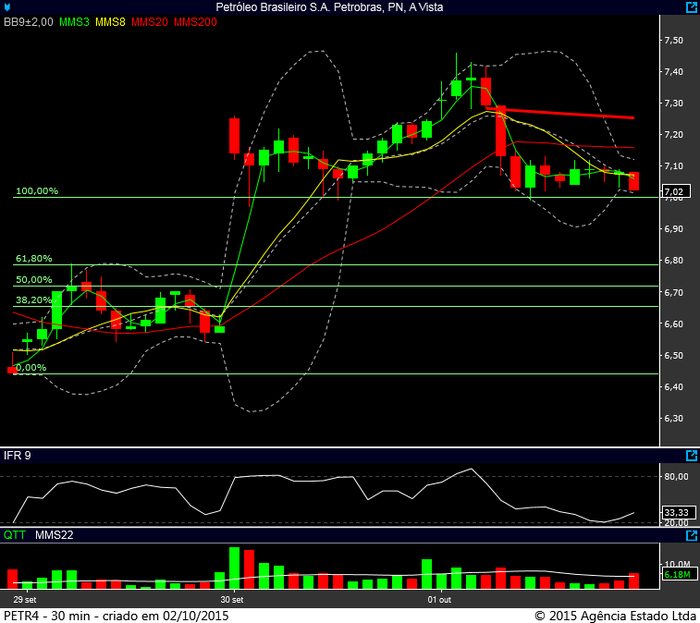Select the 61,80% Fibonacci retracement label
The width and height of the screenshot is (700, 623).
click(33, 258)
